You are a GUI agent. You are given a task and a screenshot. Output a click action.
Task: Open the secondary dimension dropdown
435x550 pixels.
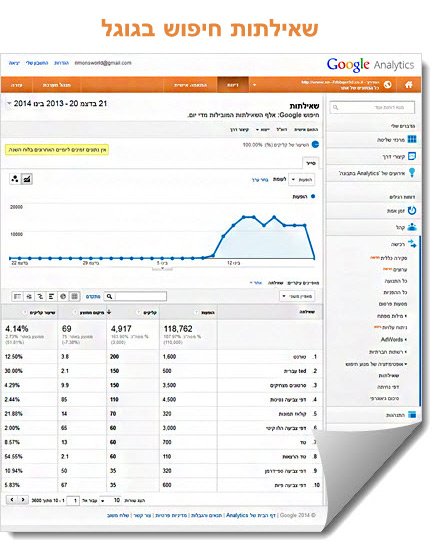[x=297, y=297]
